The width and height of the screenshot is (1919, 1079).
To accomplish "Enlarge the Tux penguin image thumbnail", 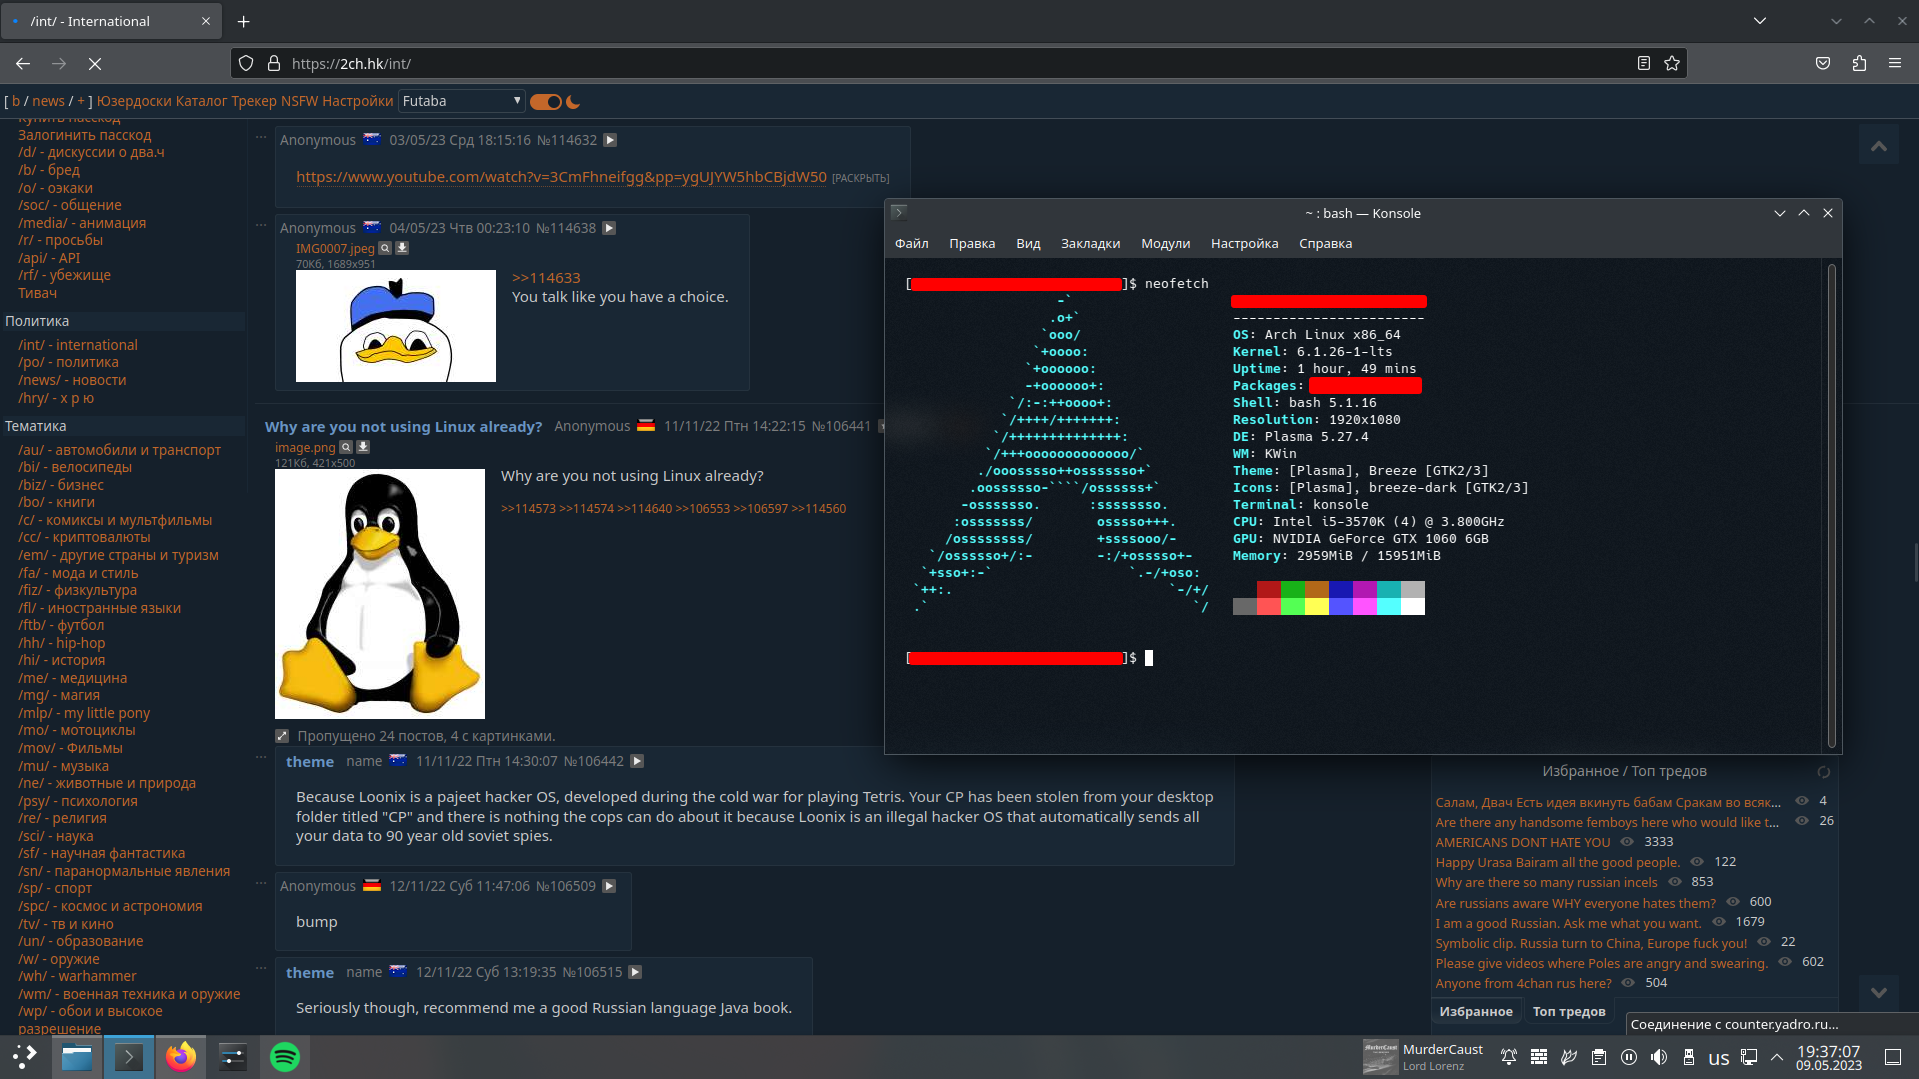I will 380,594.
